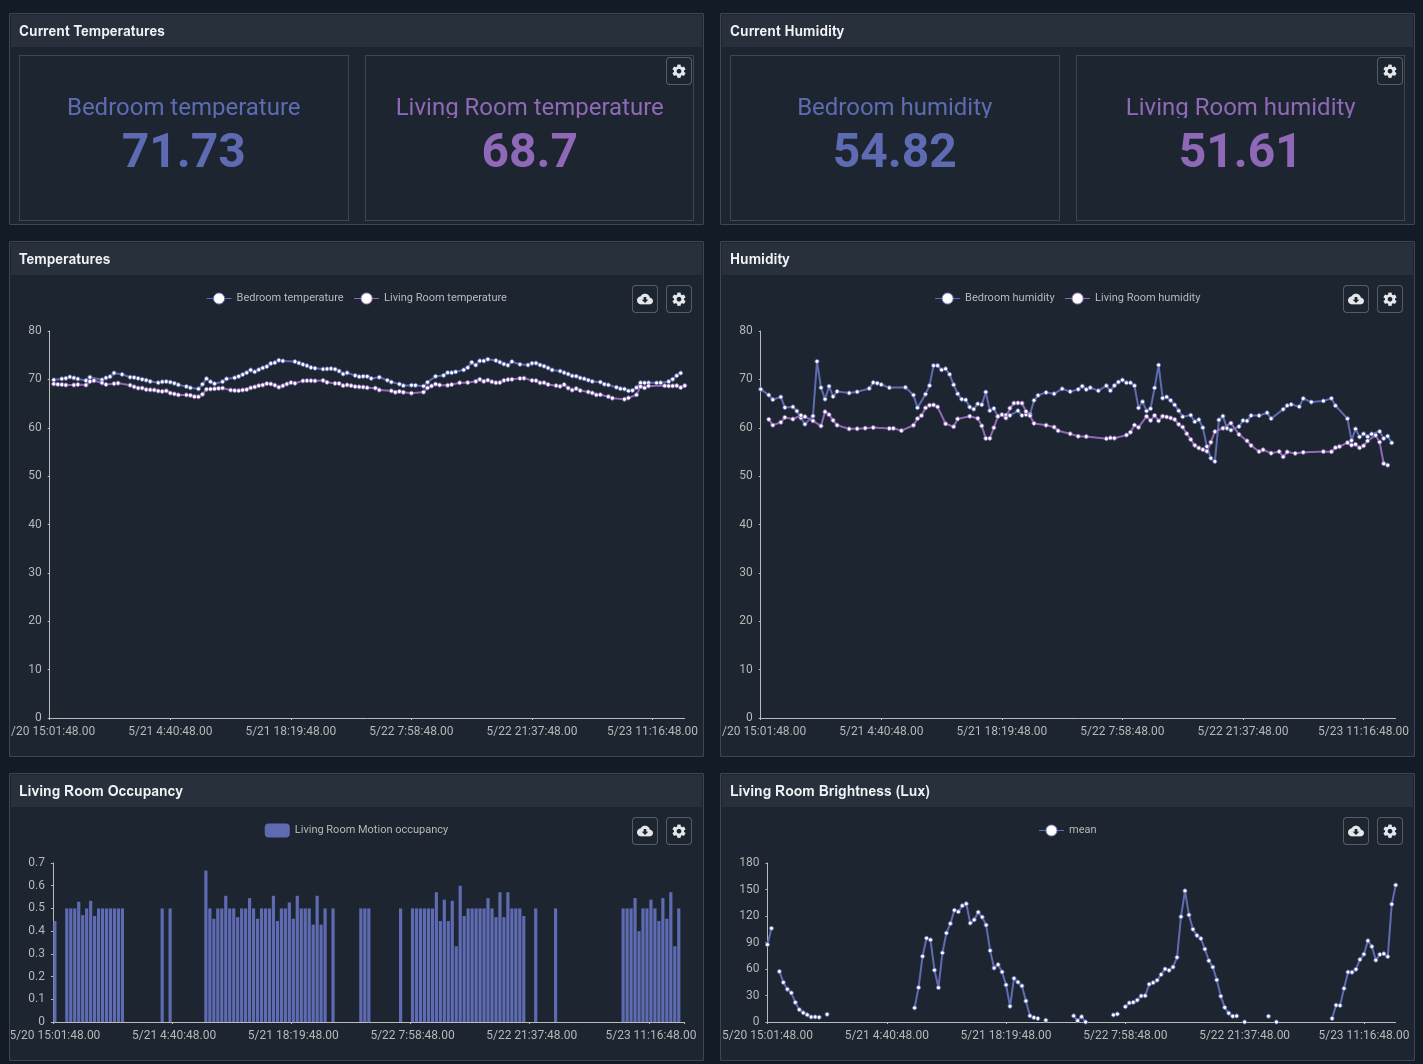Click the cloud export icon on Temperatures graph
The image size is (1423, 1064).
click(x=644, y=298)
